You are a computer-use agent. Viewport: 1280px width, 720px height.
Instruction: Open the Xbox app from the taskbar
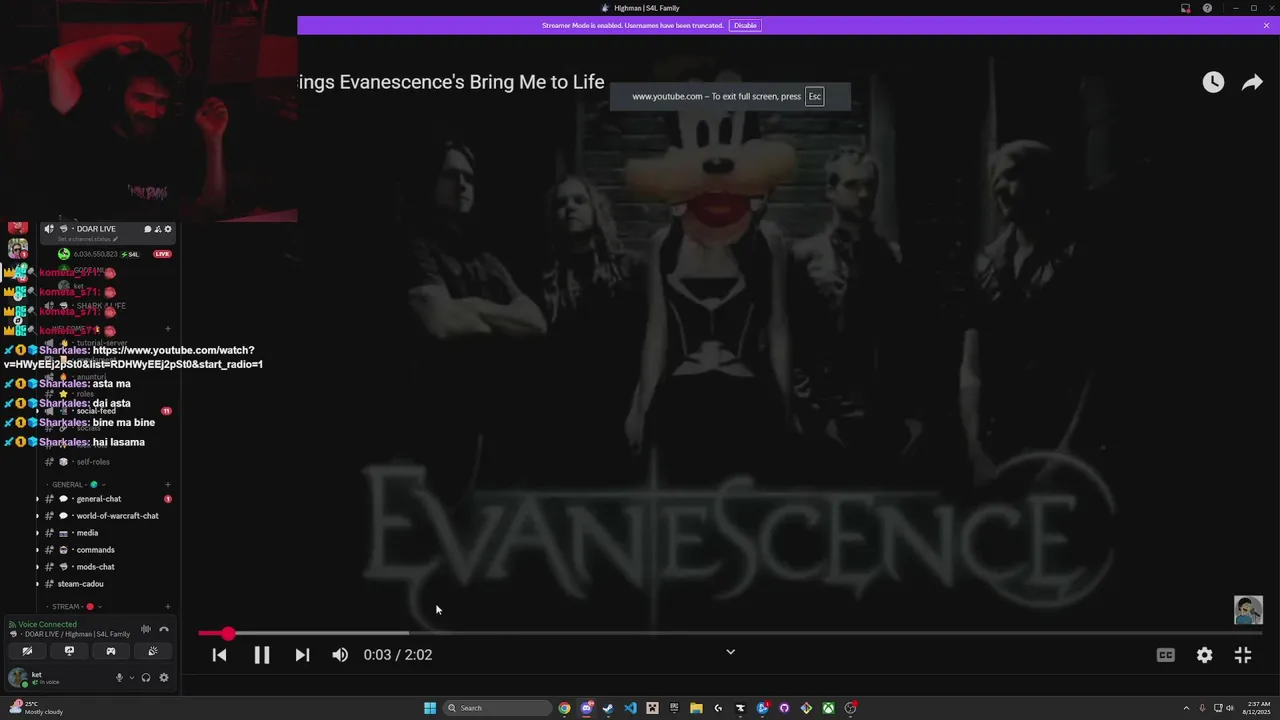[x=828, y=708]
